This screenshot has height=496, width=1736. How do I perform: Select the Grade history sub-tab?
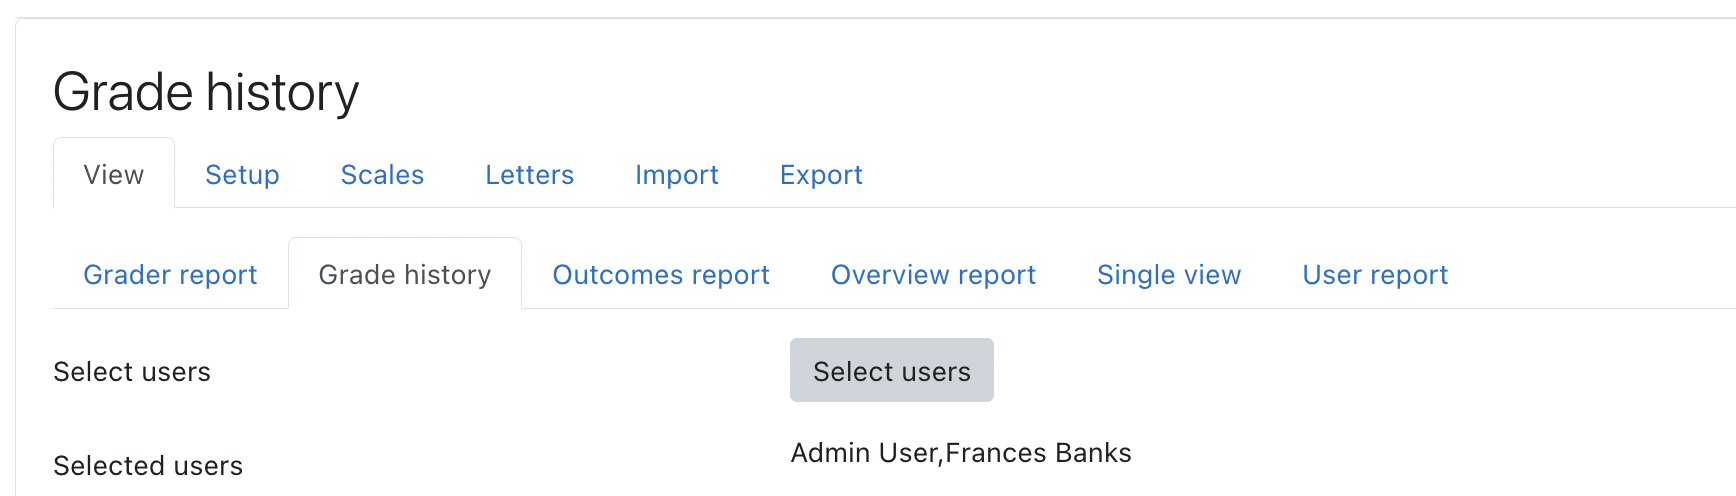tap(405, 274)
